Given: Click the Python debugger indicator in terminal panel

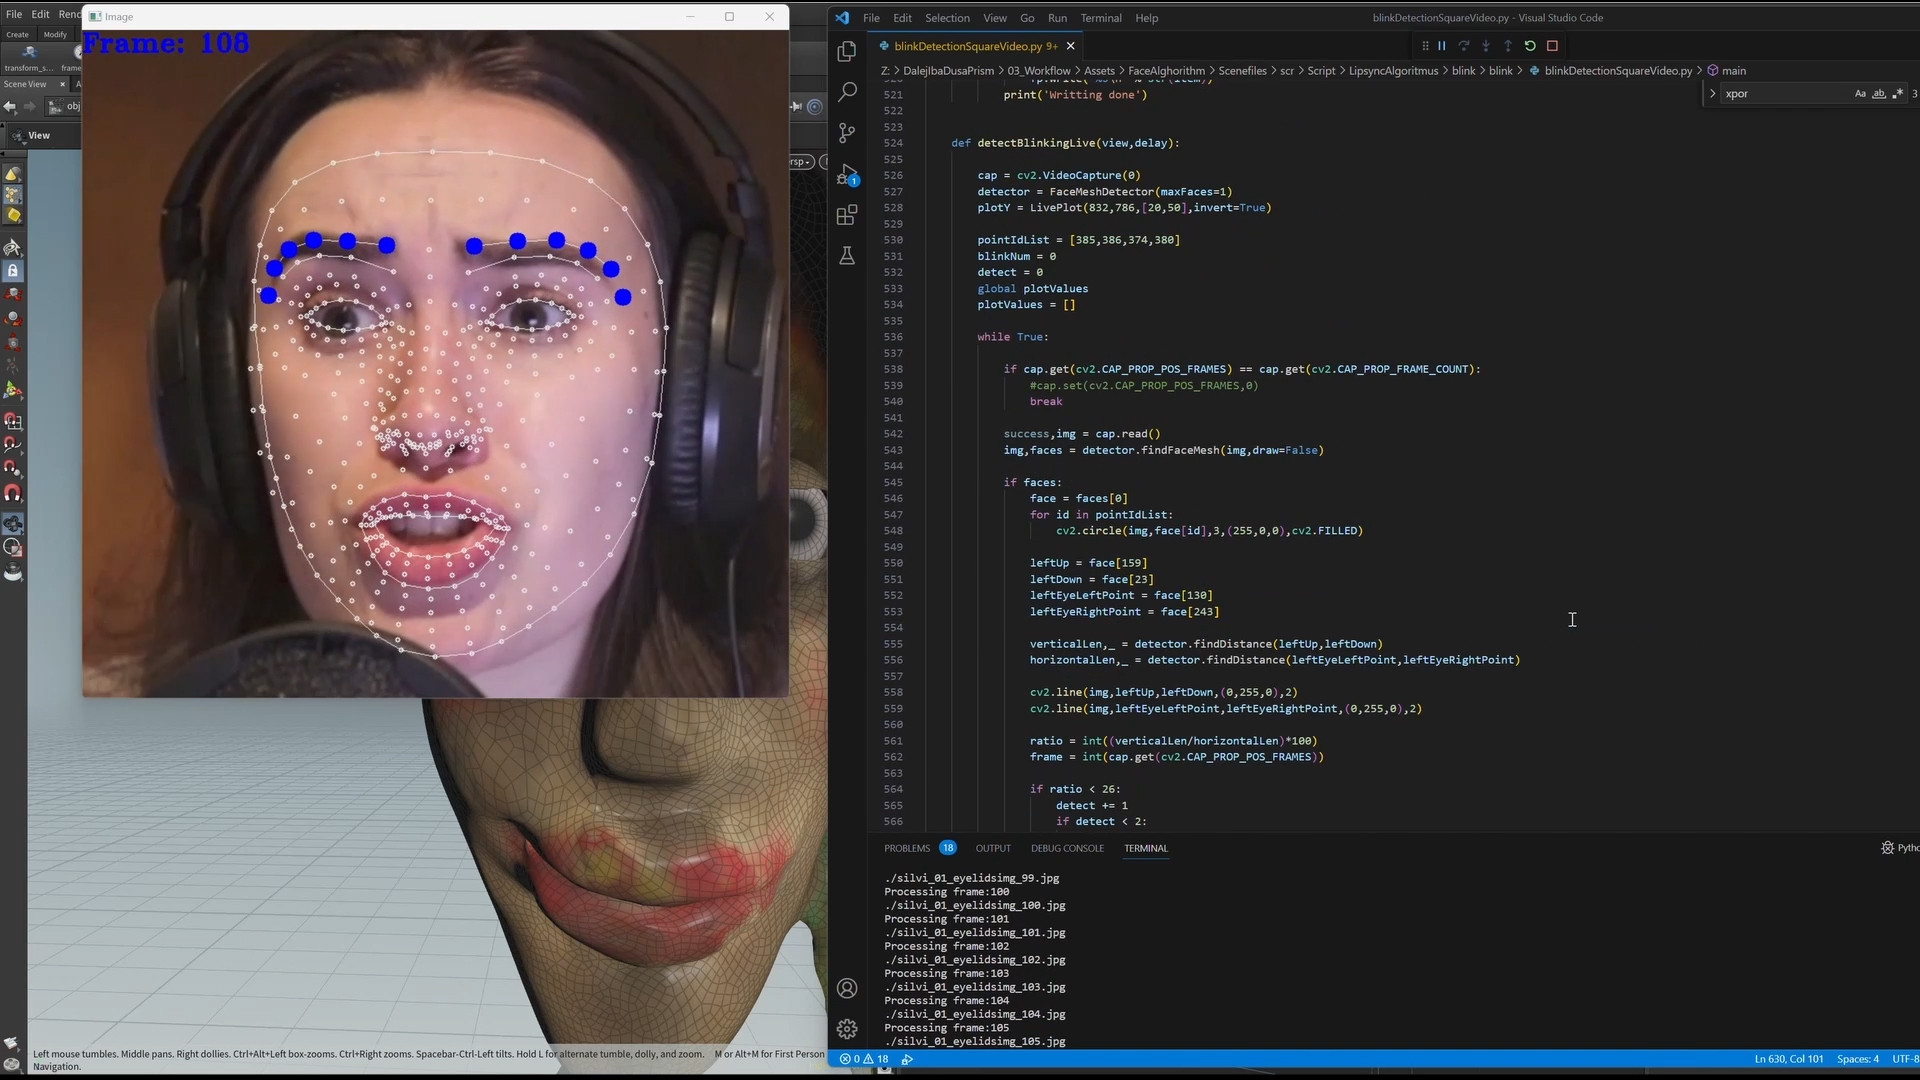Looking at the screenshot, I should [x=1899, y=848].
